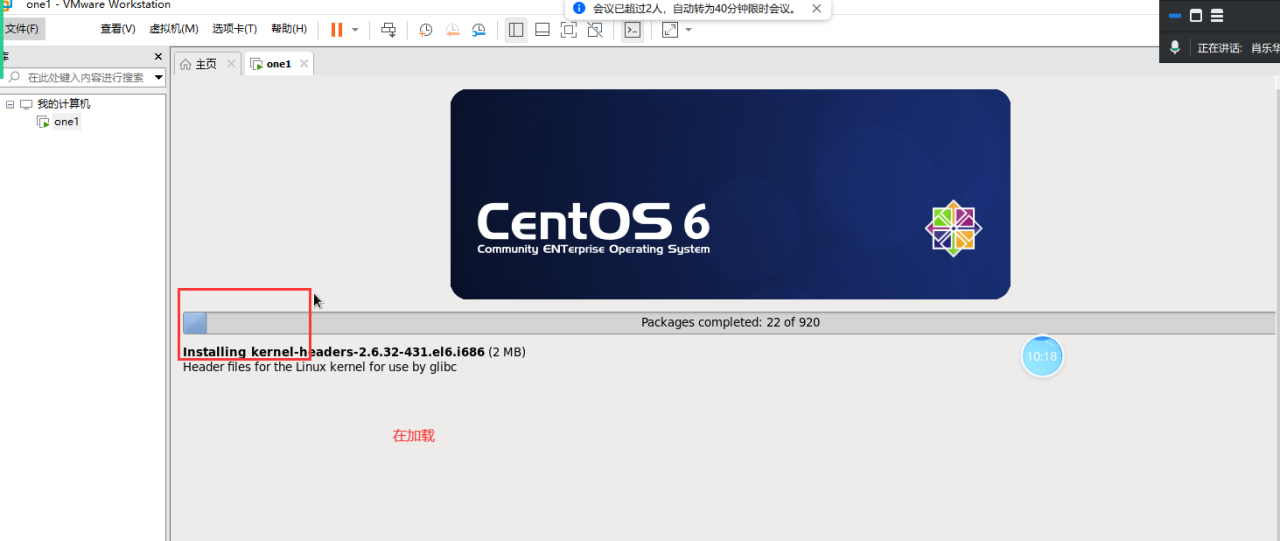The height and width of the screenshot is (541, 1280).
Task: Click the 'Installing kernel-headers' status text
Action: [354, 352]
